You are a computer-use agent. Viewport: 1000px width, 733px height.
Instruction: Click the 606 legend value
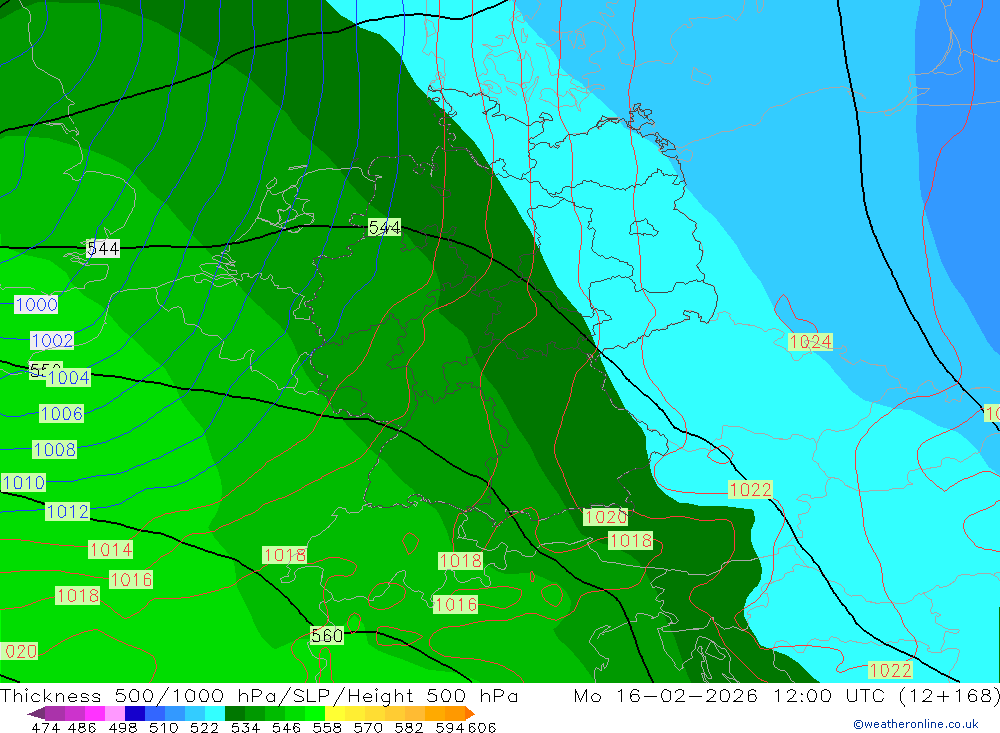[480, 727]
